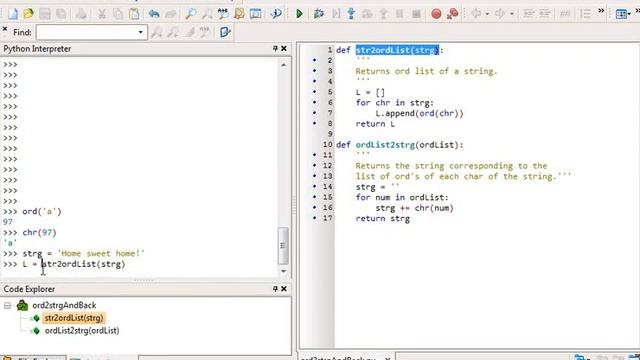The width and height of the screenshot is (640, 360).
Task: Click the Browse Forward arrow icon
Action: click(500, 14)
